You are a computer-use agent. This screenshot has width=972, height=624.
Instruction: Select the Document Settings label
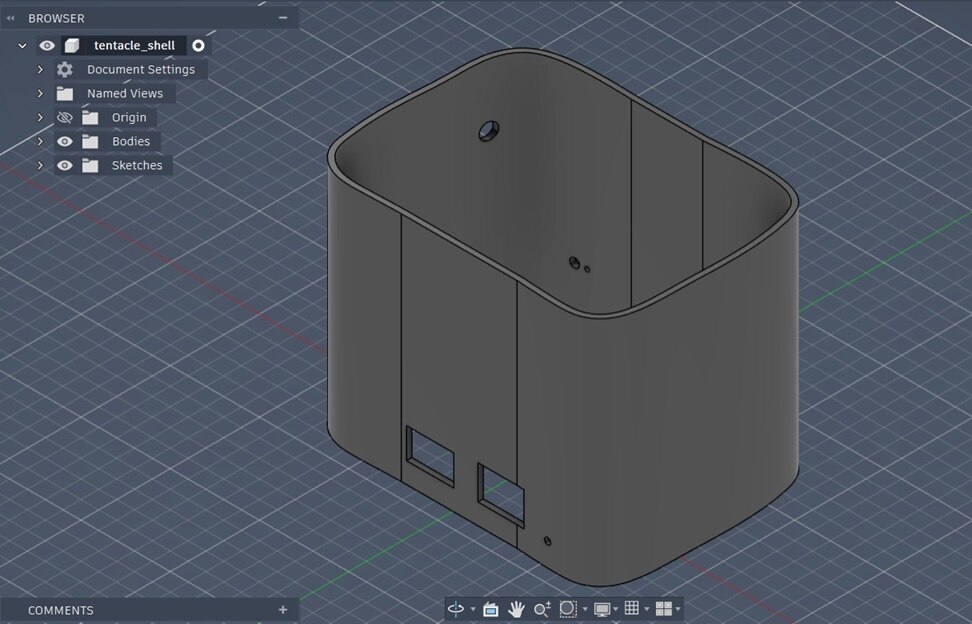point(141,69)
